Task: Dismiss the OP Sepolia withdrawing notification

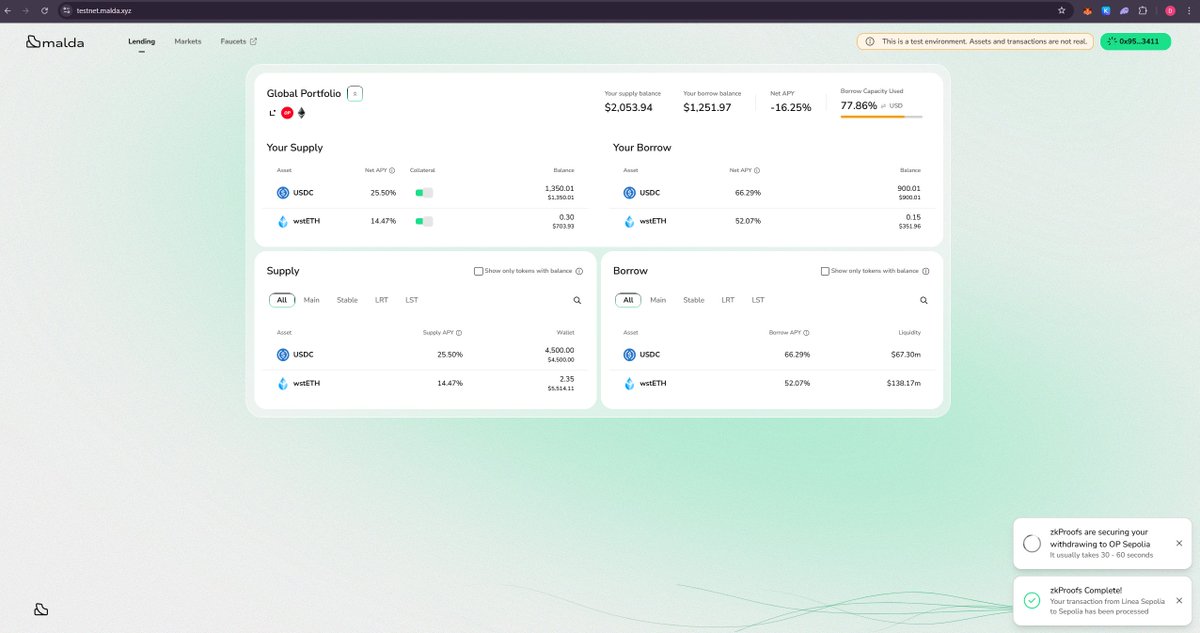Action: pyautogui.click(x=1178, y=543)
